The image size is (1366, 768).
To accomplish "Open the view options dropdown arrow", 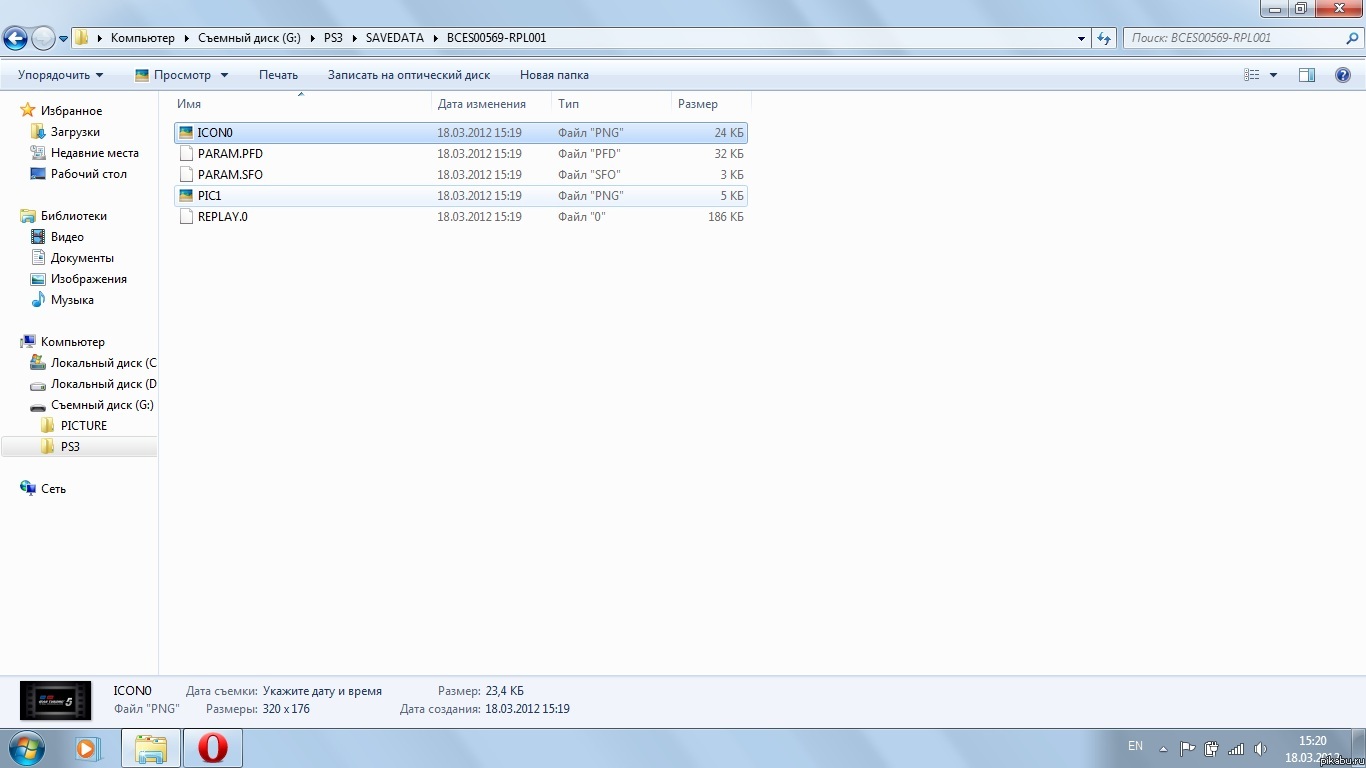I will pyautogui.click(x=1273, y=75).
